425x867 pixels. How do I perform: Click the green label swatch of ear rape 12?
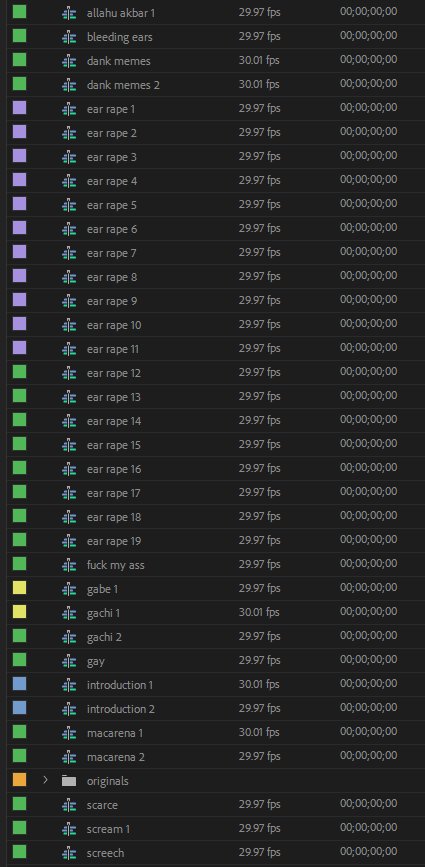click(x=19, y=371)
